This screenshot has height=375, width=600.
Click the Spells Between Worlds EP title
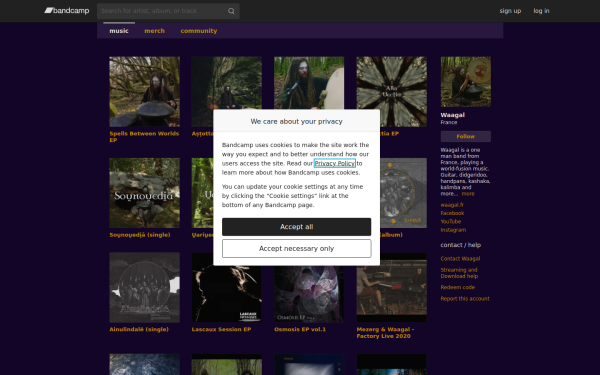[x=144, y=137]
